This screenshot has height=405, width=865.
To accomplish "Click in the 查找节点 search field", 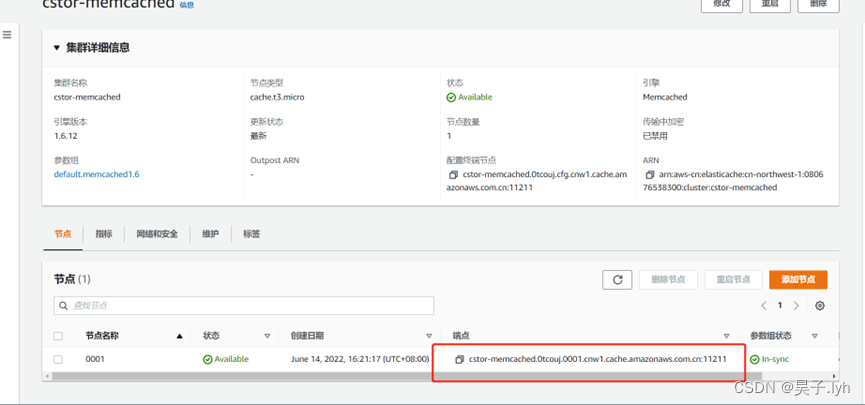I will point(244,306).
